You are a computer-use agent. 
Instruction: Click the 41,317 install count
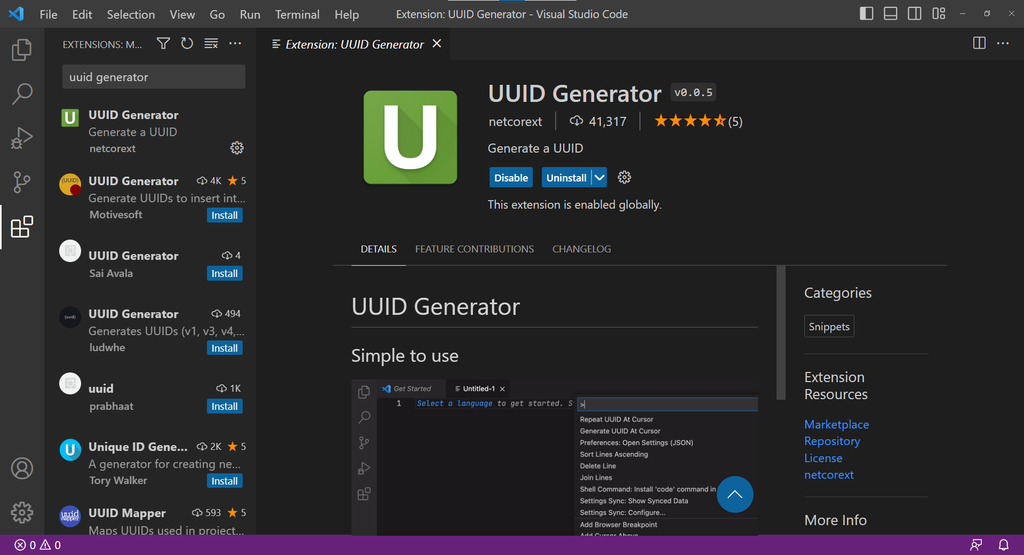point(598,121)
